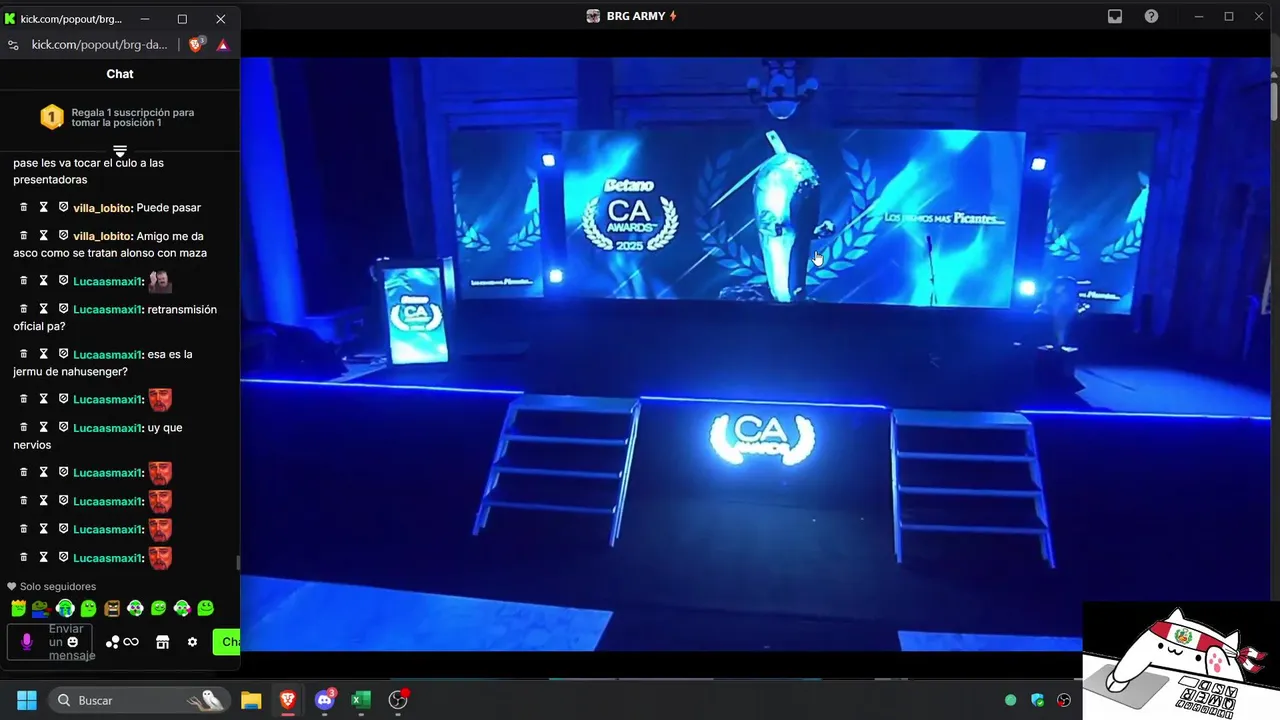Click the green dot system tray icon

pos(1010,700)
